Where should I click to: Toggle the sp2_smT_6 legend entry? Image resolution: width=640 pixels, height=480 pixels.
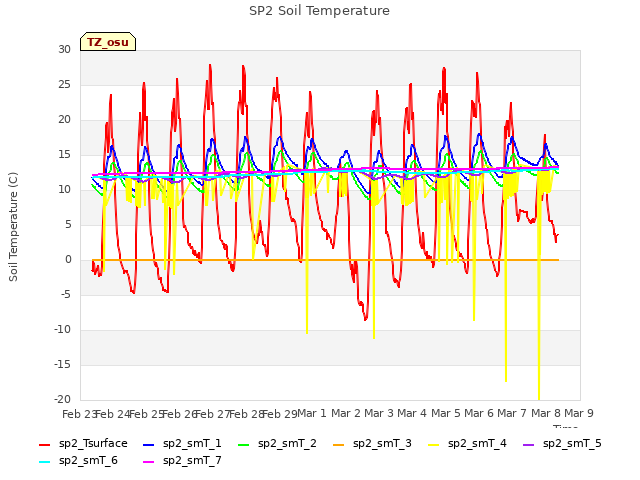pos(78,461)
